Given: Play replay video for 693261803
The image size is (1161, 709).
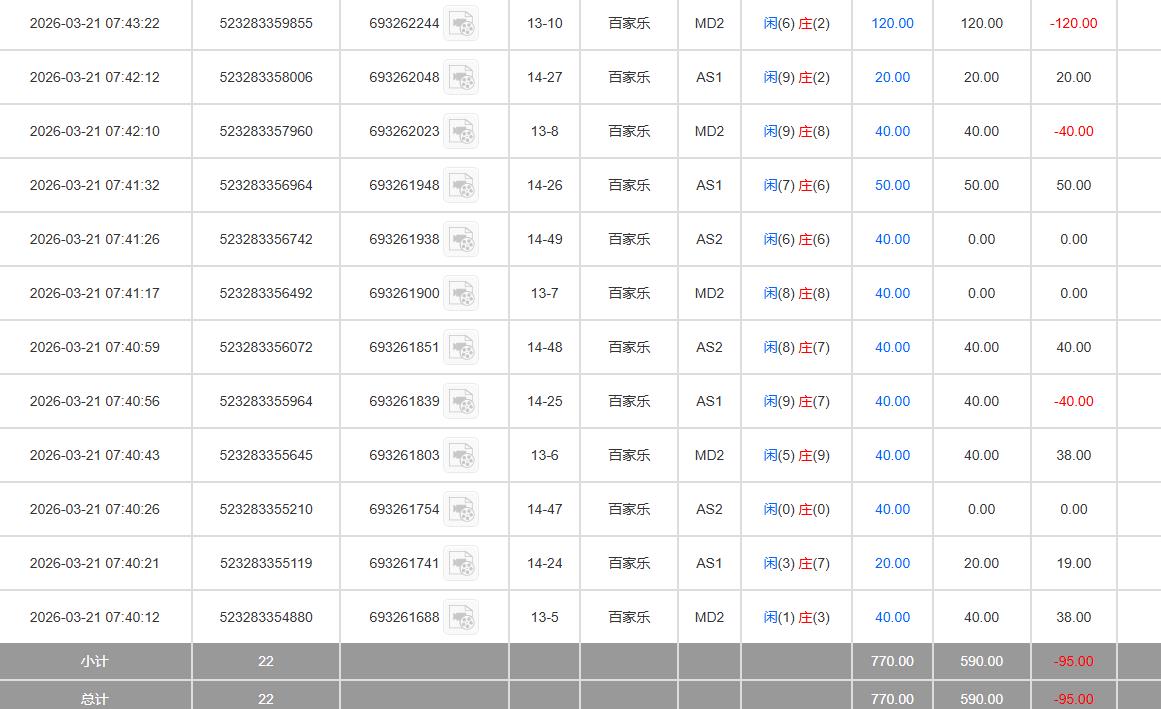Looking at the screenshot, I should (461, 456).
